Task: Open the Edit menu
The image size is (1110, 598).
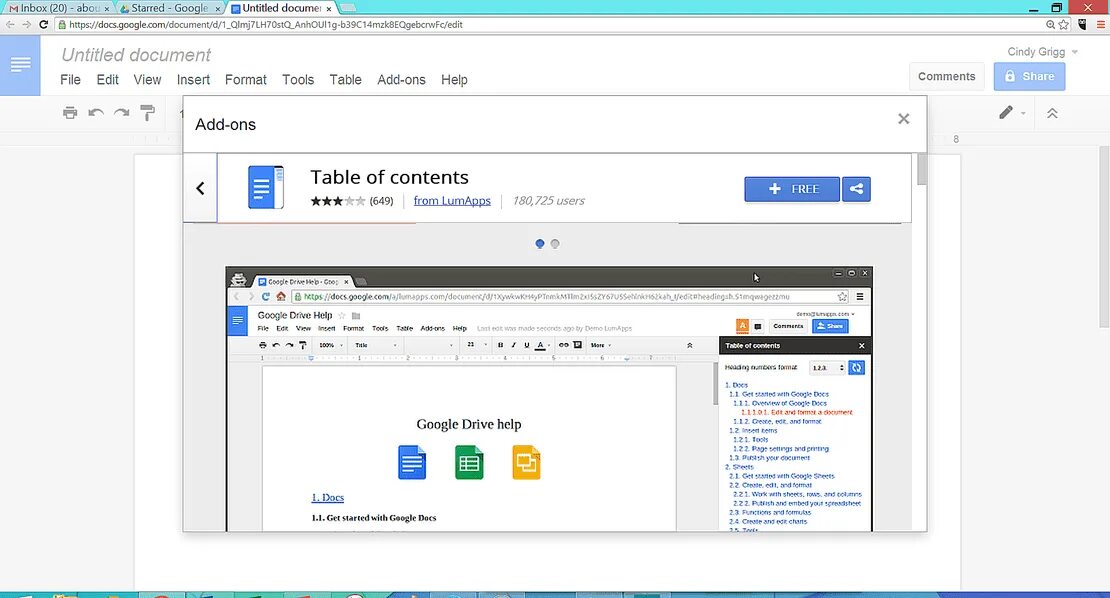Action: click(x=108, y=80)
